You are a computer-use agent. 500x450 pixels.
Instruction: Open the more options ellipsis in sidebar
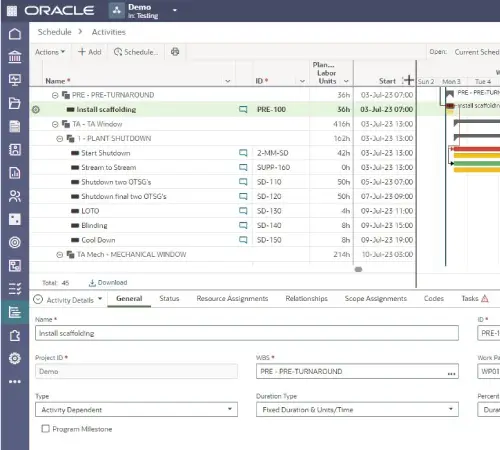[15, 382]
